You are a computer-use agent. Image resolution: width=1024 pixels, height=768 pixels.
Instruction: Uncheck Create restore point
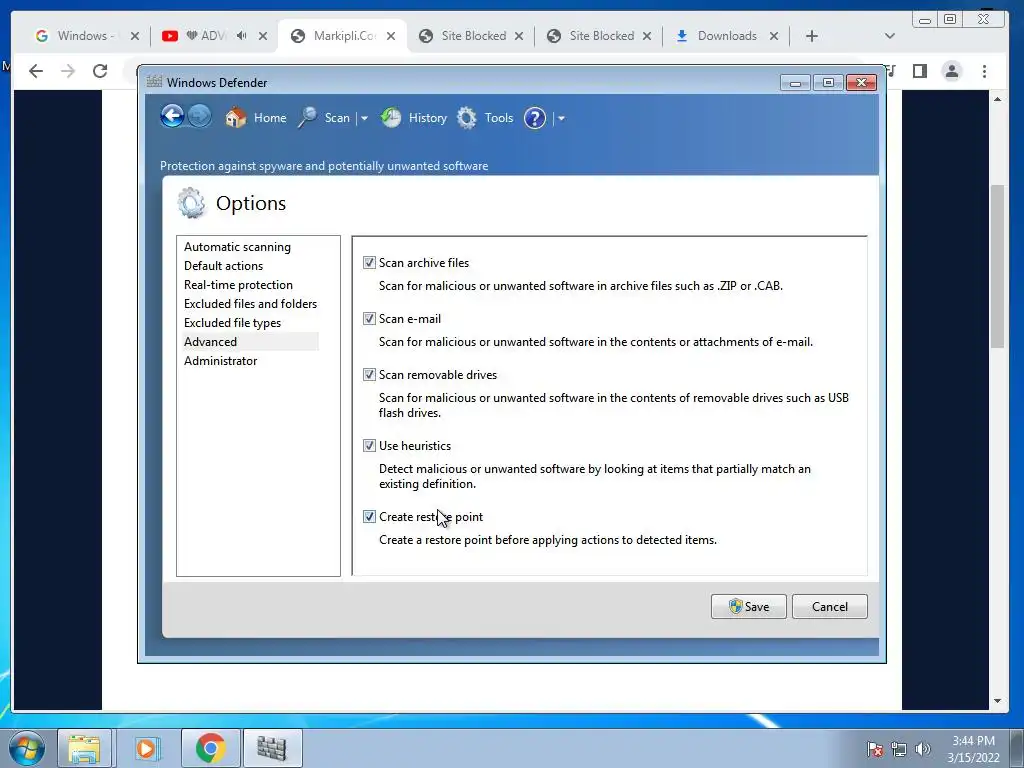[x=370, y=517]
